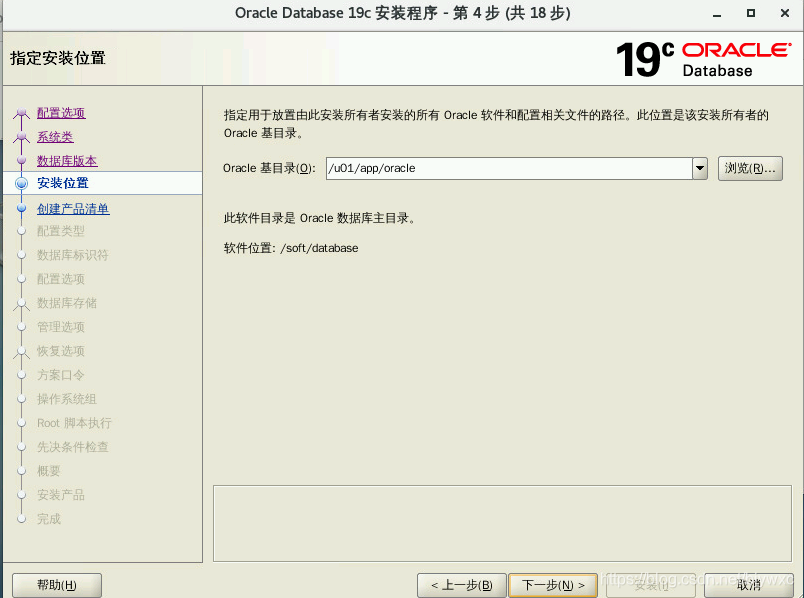Screen dimensions: 804x598
Task: Open the 配置选项 step link
Action: 61,113
